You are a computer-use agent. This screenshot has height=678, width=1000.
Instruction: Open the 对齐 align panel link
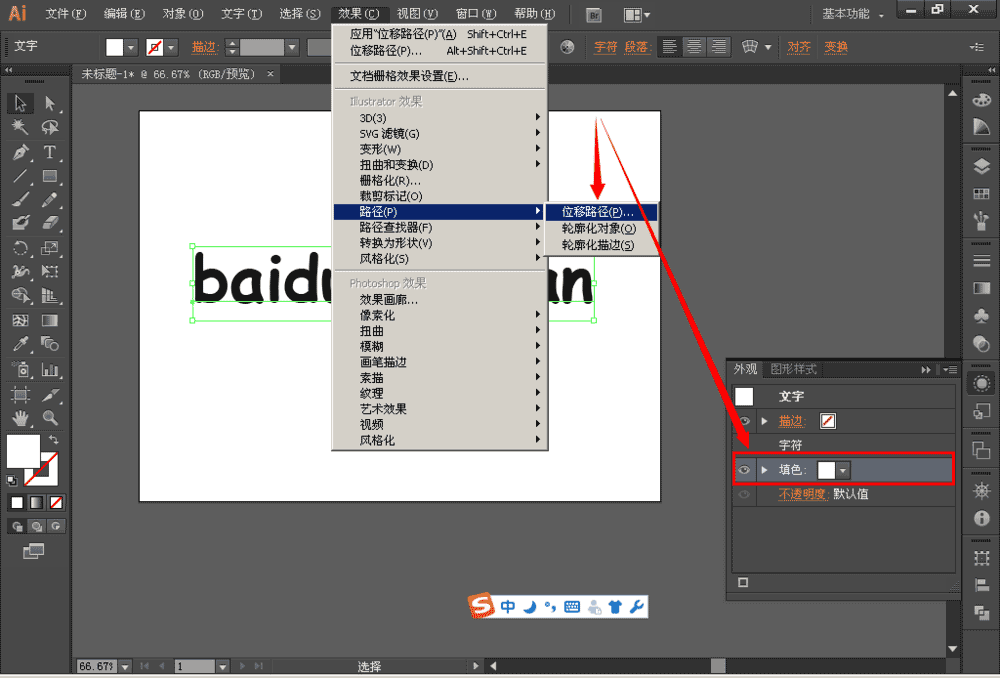[x=798, y=47]
